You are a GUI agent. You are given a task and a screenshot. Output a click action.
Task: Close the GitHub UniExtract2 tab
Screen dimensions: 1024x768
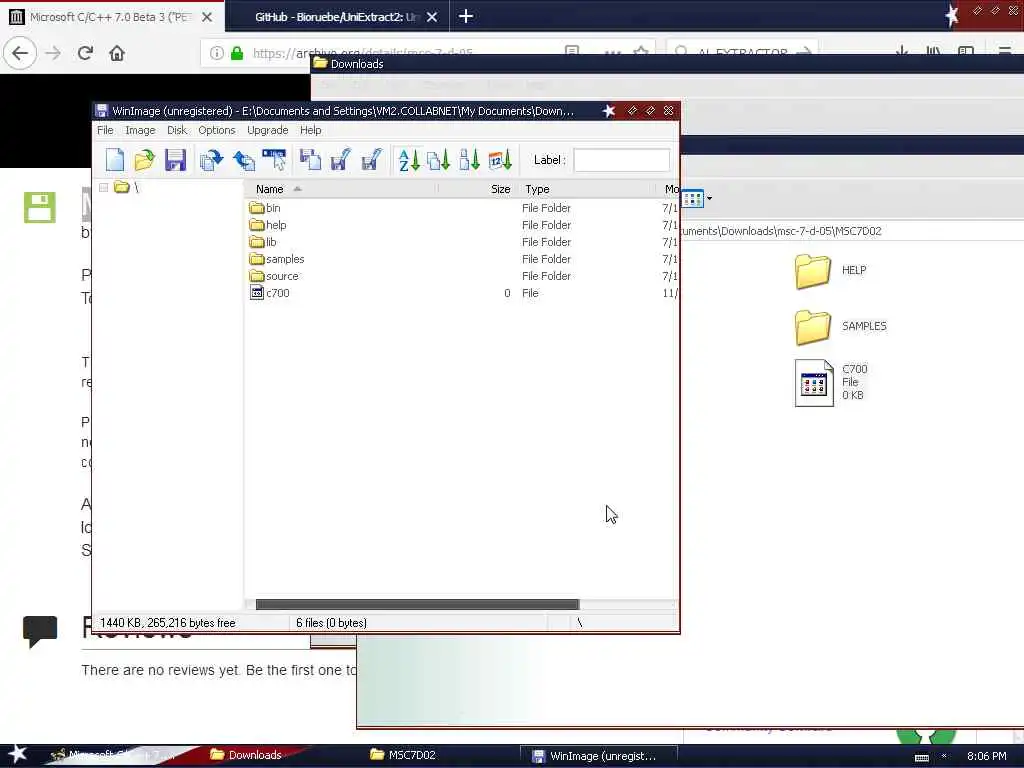[x=432, y=17]
